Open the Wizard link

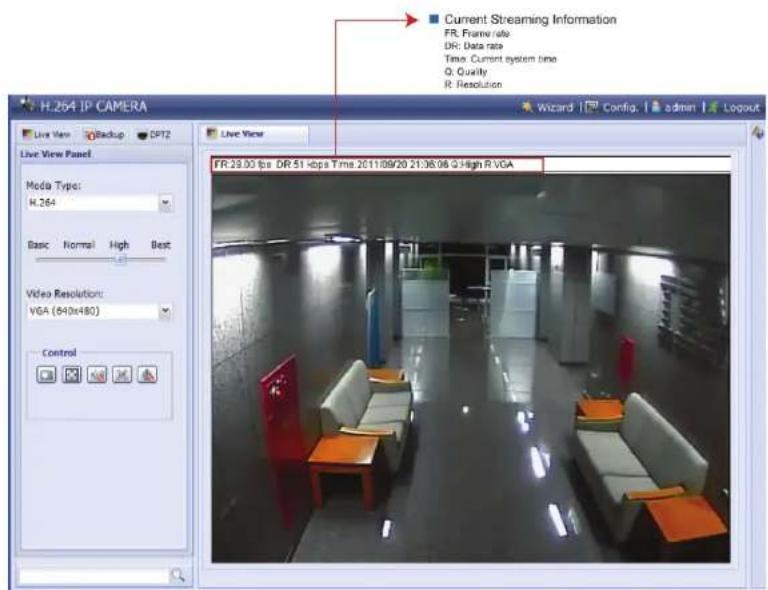547,107
